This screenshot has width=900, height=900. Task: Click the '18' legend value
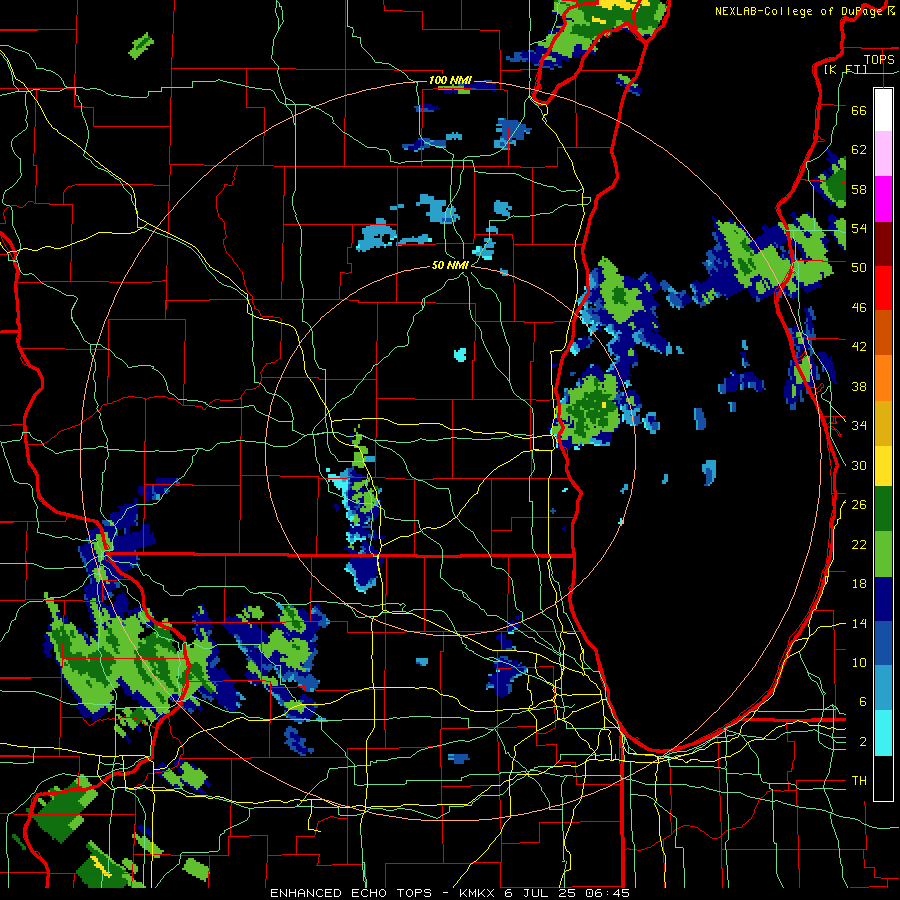pos(859,584)
